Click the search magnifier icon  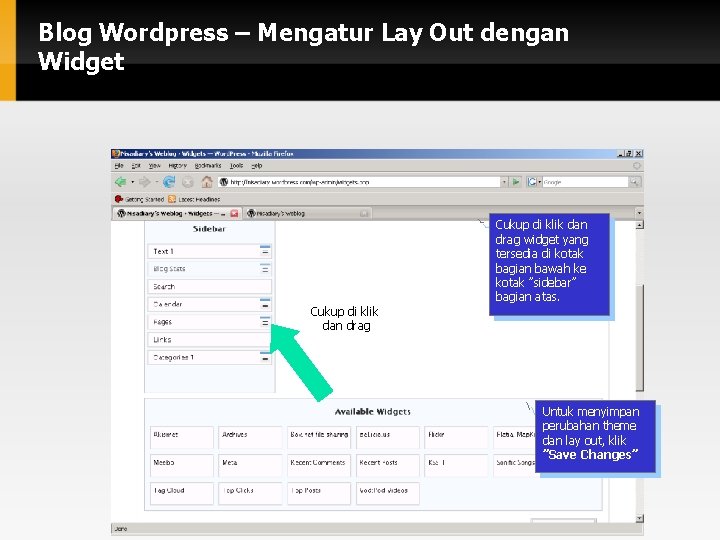point(635,182)
